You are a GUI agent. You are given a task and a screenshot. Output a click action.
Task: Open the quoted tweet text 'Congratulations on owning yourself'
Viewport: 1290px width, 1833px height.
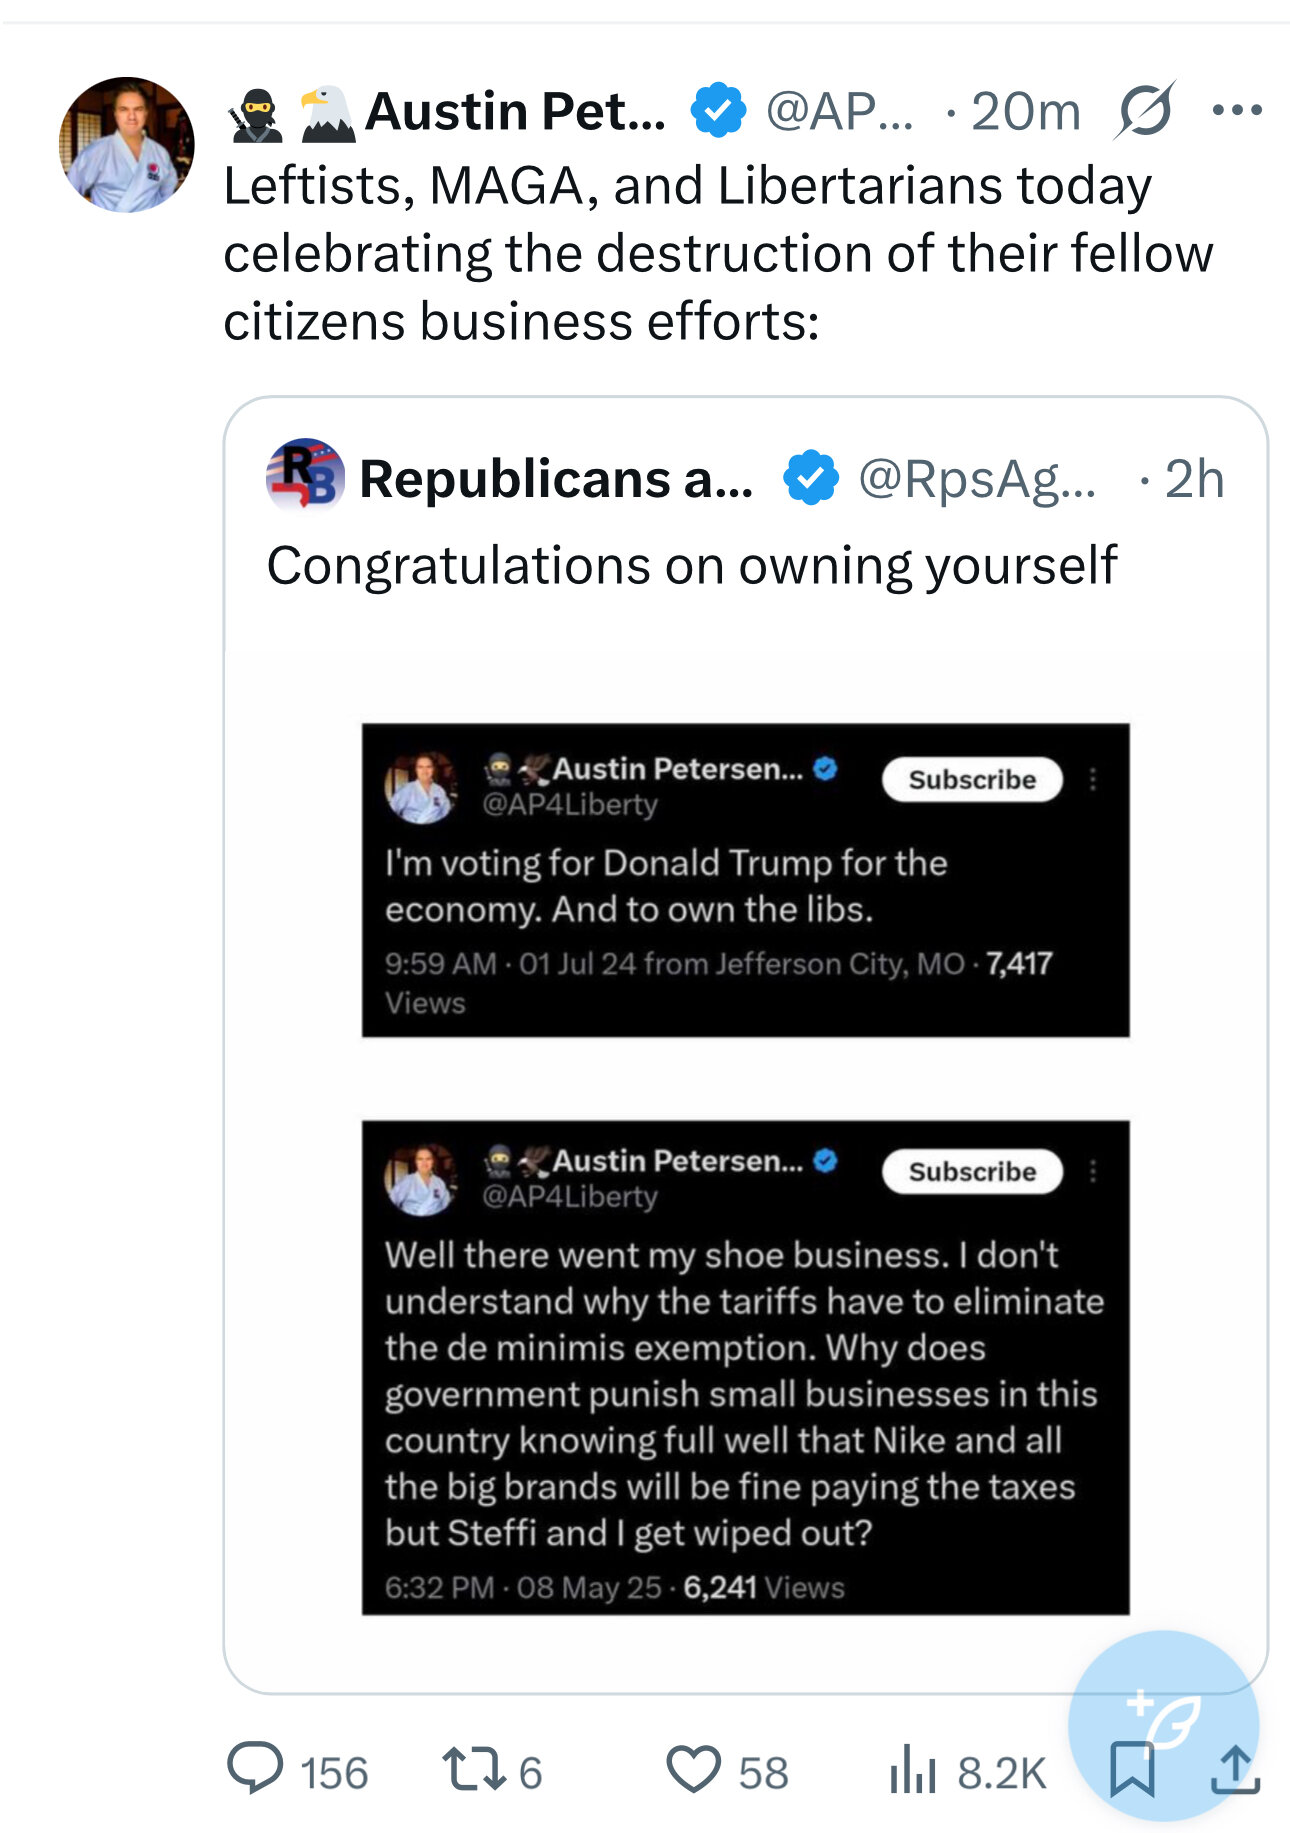tap(691, 566)
